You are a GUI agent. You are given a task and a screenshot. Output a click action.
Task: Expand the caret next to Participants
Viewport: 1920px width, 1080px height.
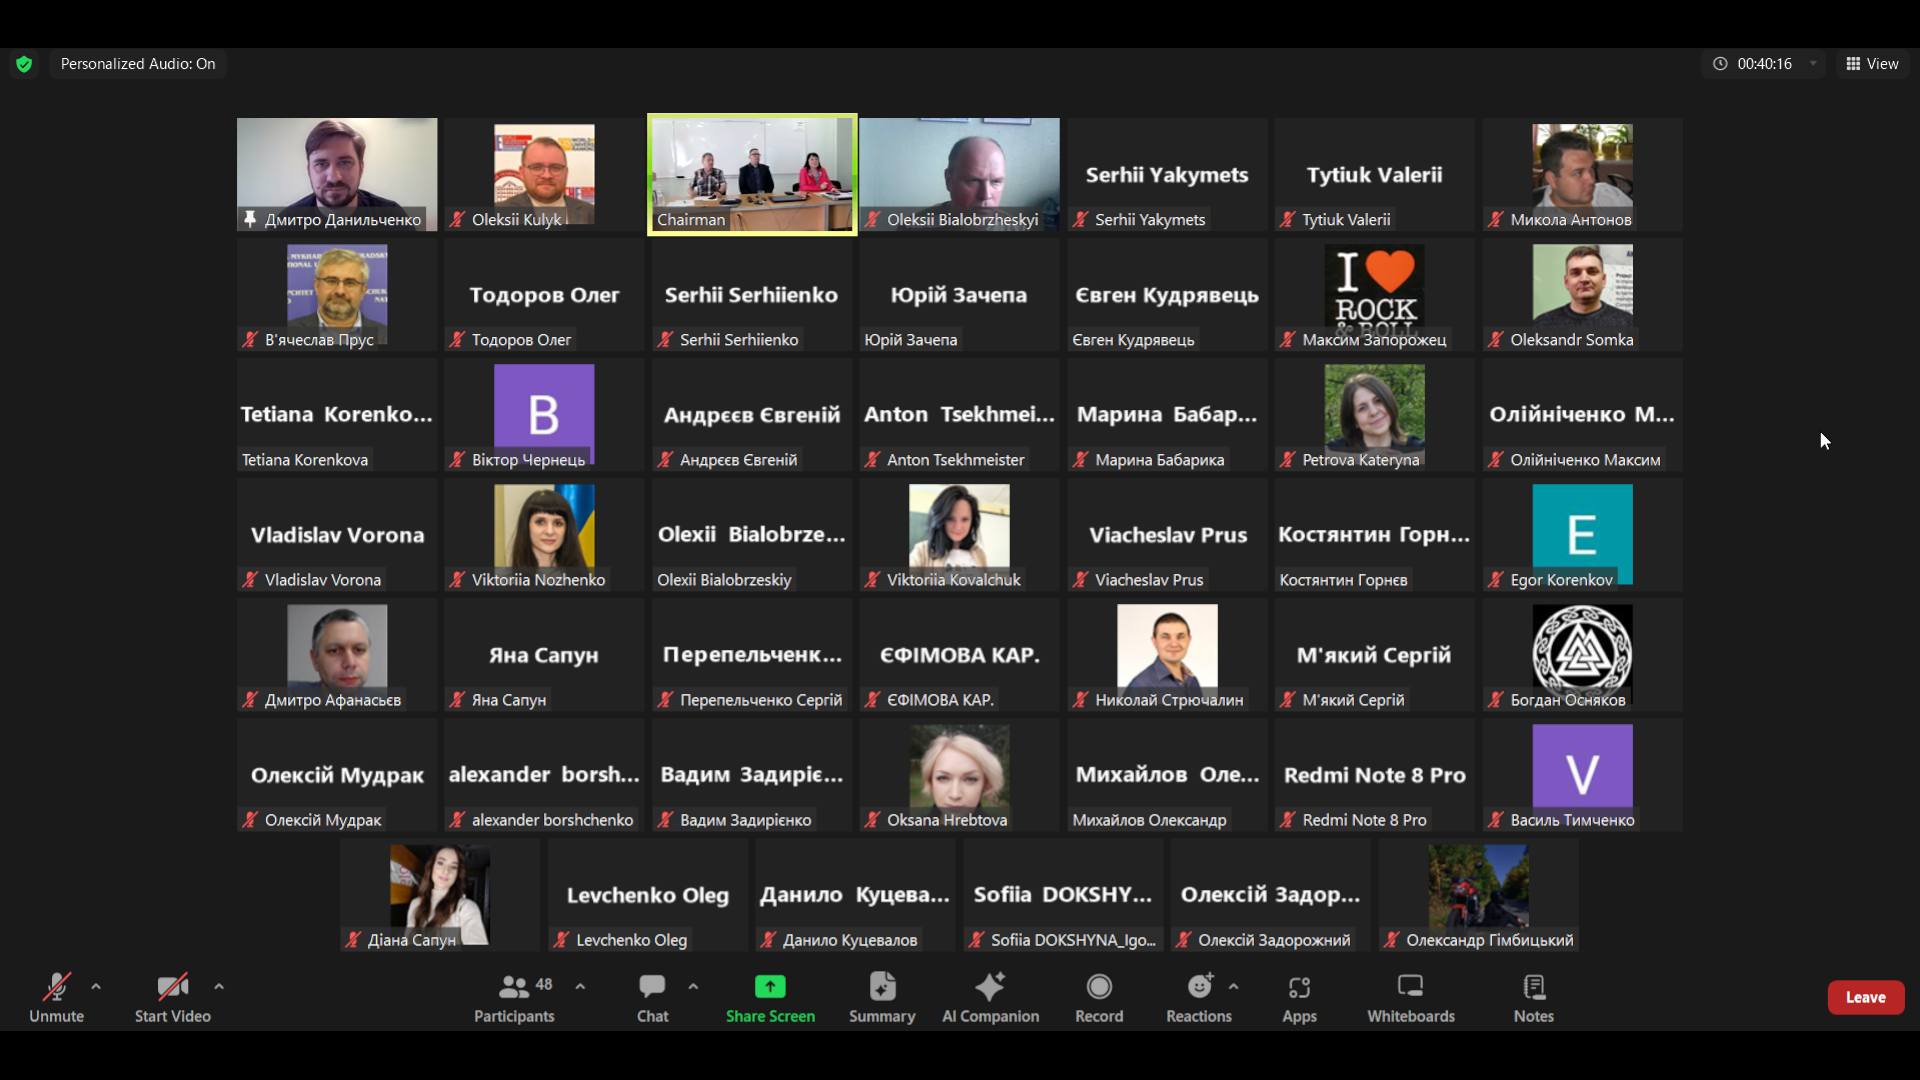[x=580, y=986]
